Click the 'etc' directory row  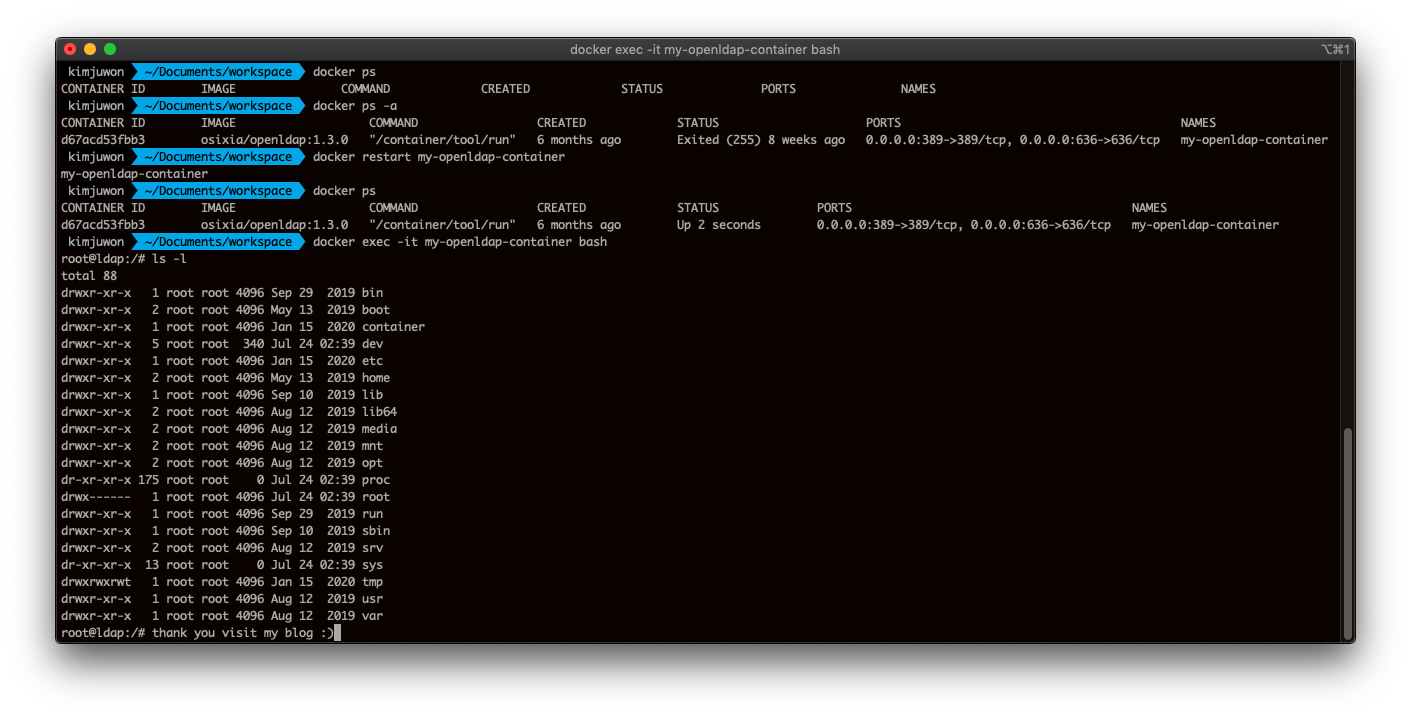222,361
